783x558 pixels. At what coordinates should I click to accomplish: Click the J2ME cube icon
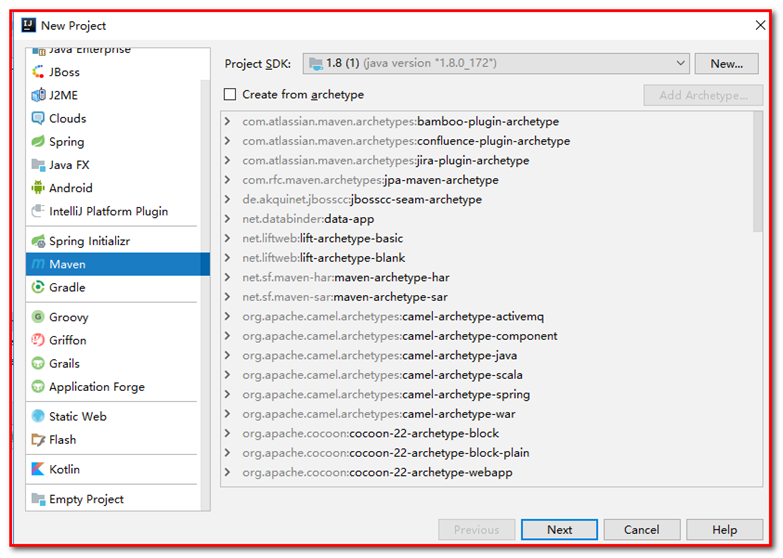coord(38,95)
